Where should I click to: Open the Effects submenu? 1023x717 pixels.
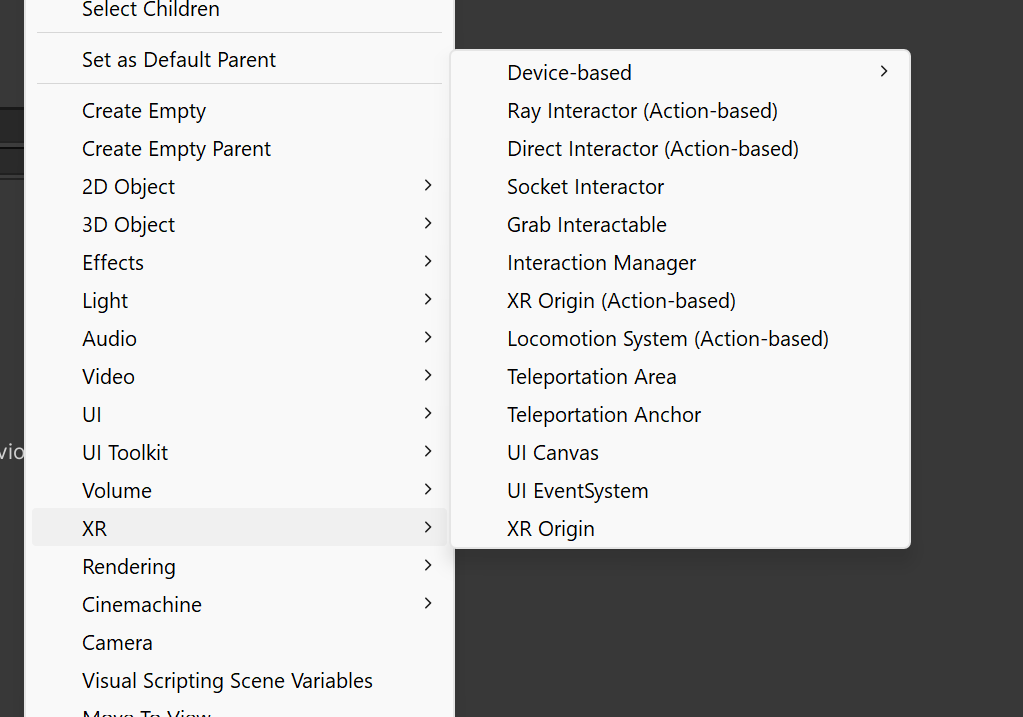tap(113, 263)
